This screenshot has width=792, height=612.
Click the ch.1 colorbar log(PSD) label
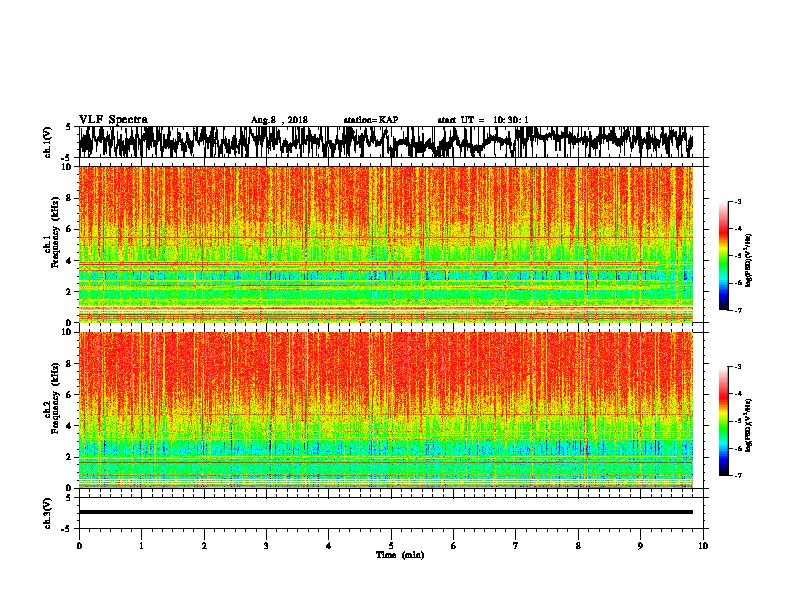748,260
